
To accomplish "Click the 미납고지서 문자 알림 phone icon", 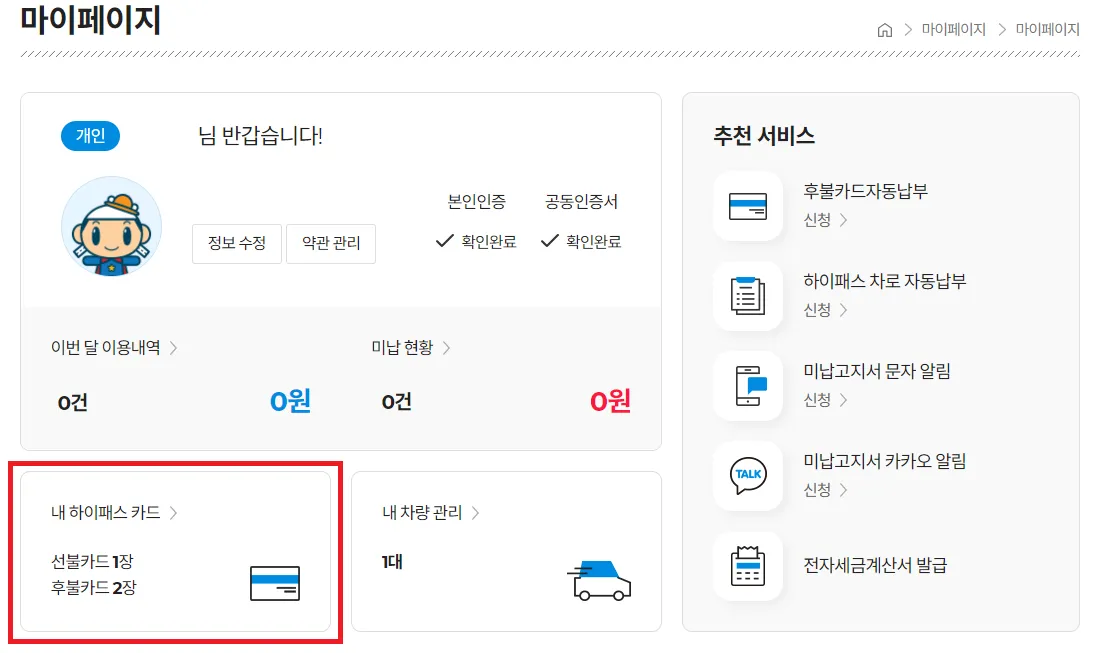I will pyautogui.click(x=747, y=386).
